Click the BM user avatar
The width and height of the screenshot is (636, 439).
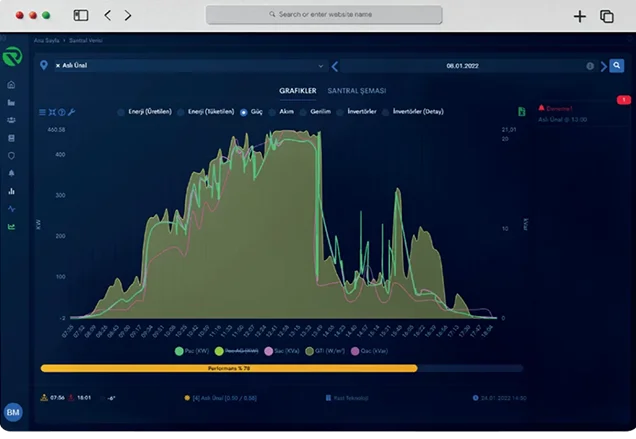[13, 412]
